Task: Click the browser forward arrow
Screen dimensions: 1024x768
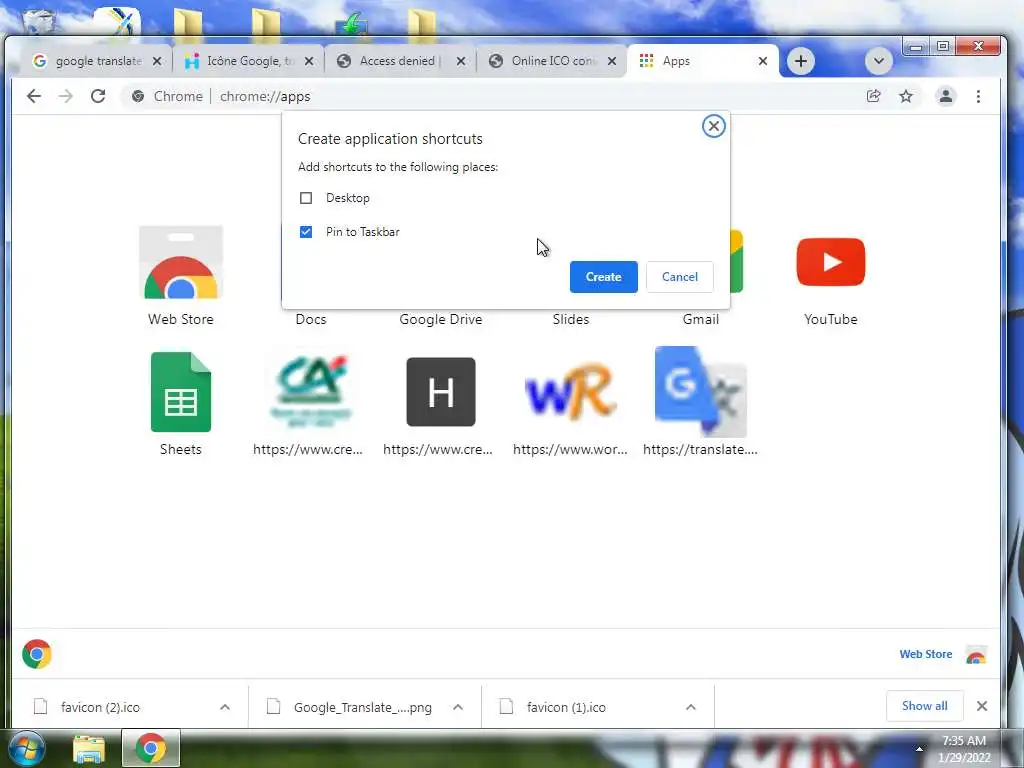Action: pyautogui.click(x=66, y=97)
